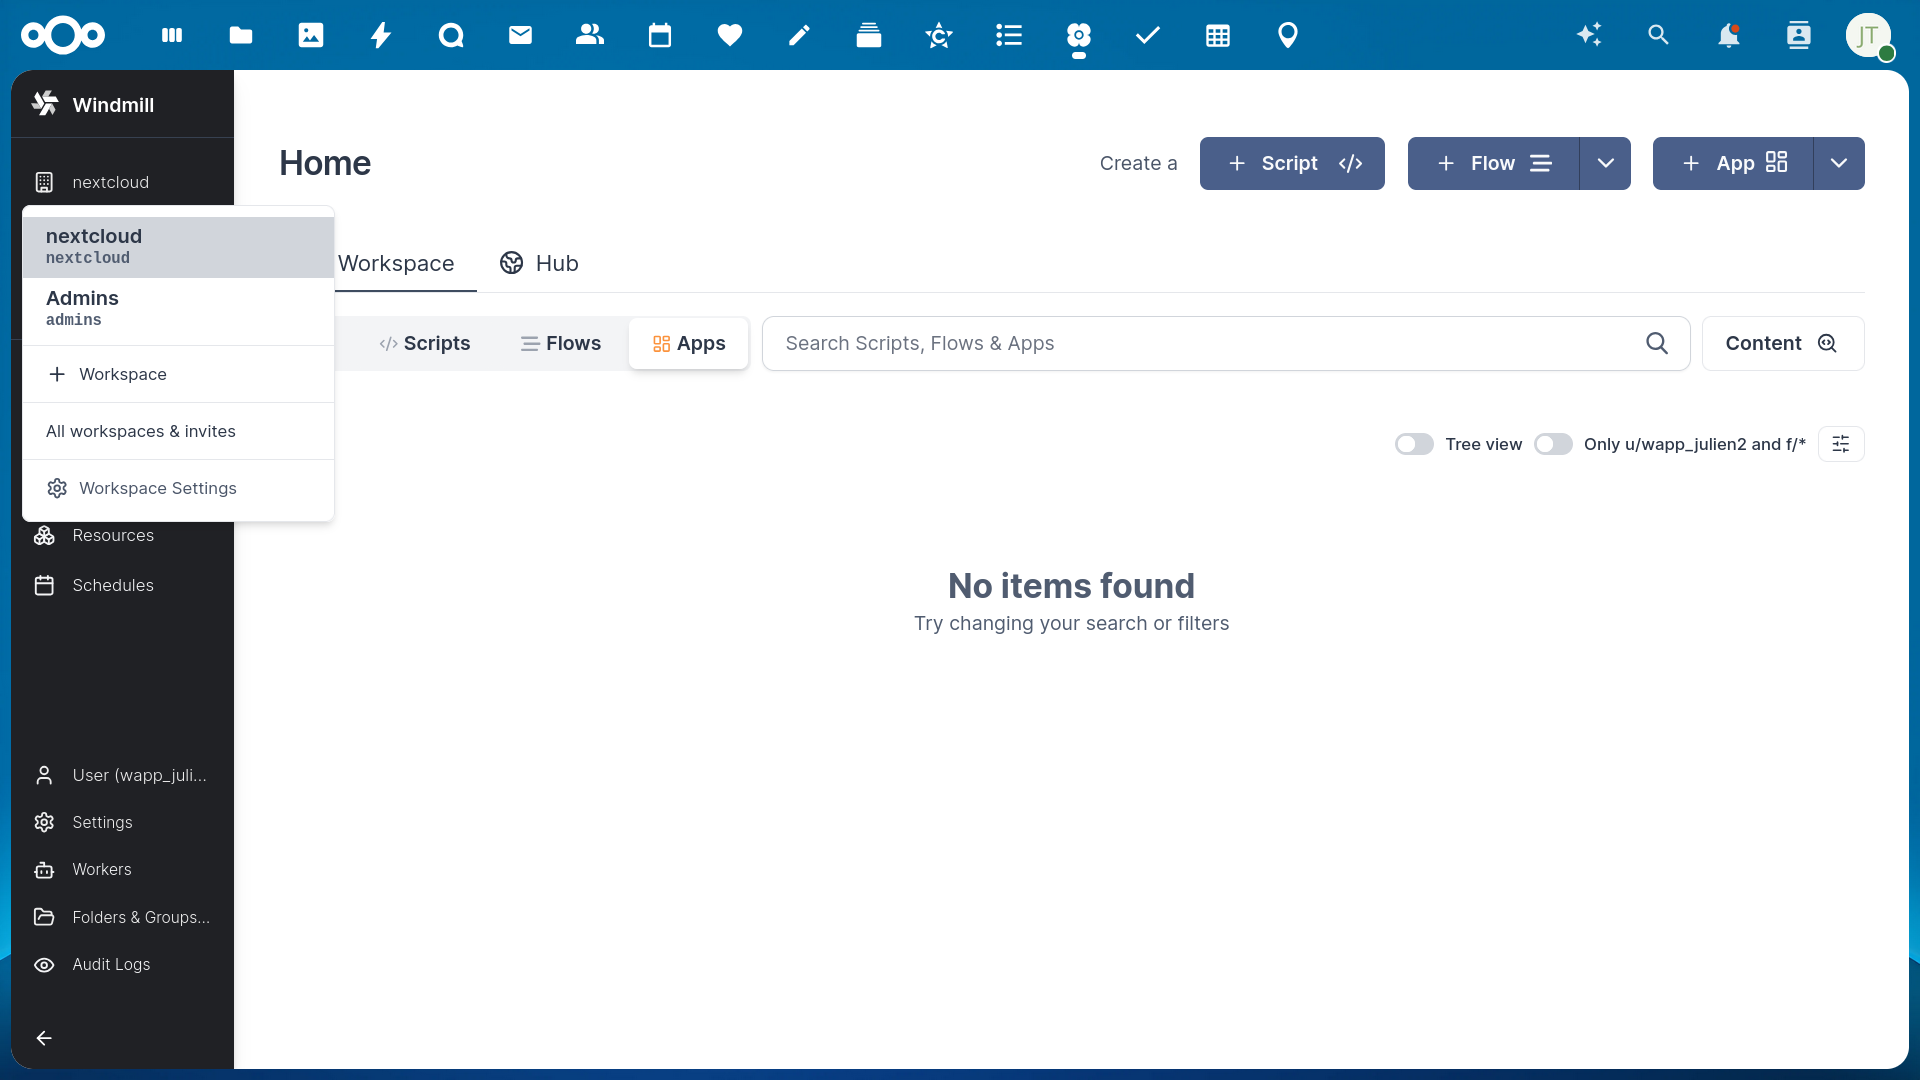Viewport: 1920px width, 1080px height.
Task: Open the nextcloud workspace switcher in Windmill sidebar
Action: point(110,182)
